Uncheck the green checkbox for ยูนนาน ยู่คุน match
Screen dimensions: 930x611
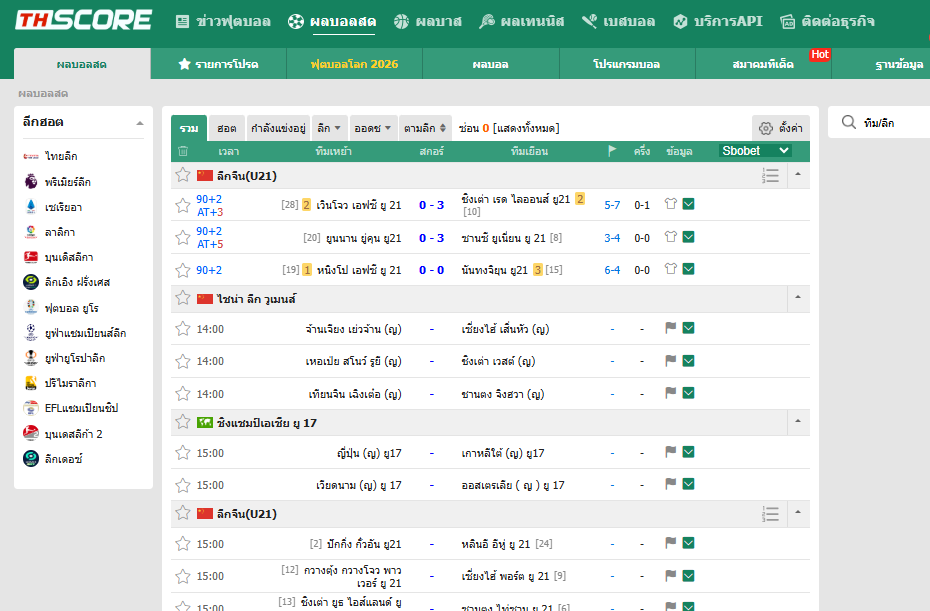point(689,237)
